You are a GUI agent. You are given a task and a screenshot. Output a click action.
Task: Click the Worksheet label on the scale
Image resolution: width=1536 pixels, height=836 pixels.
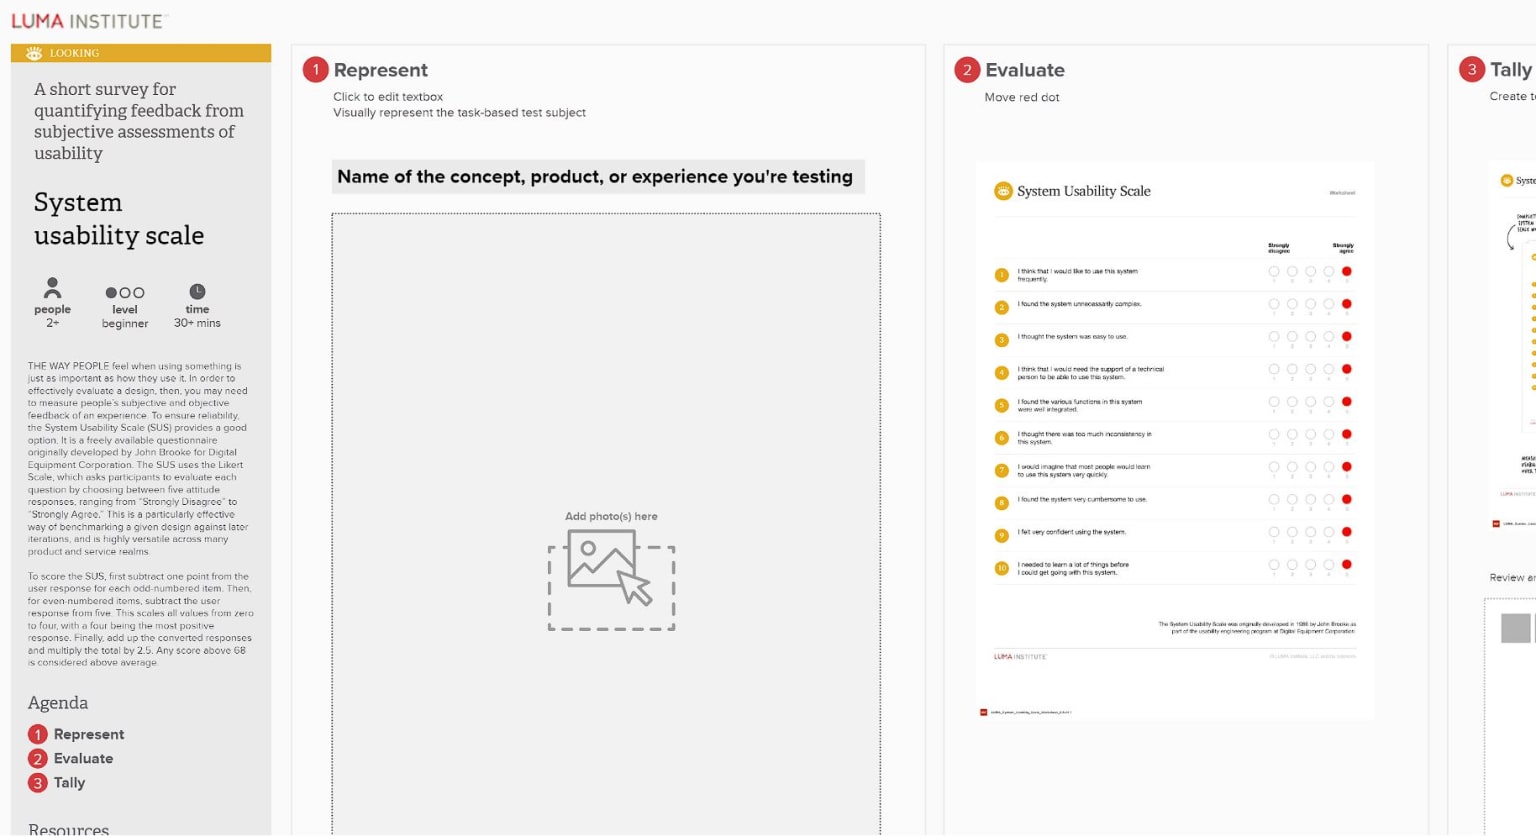click(1343, 190)
